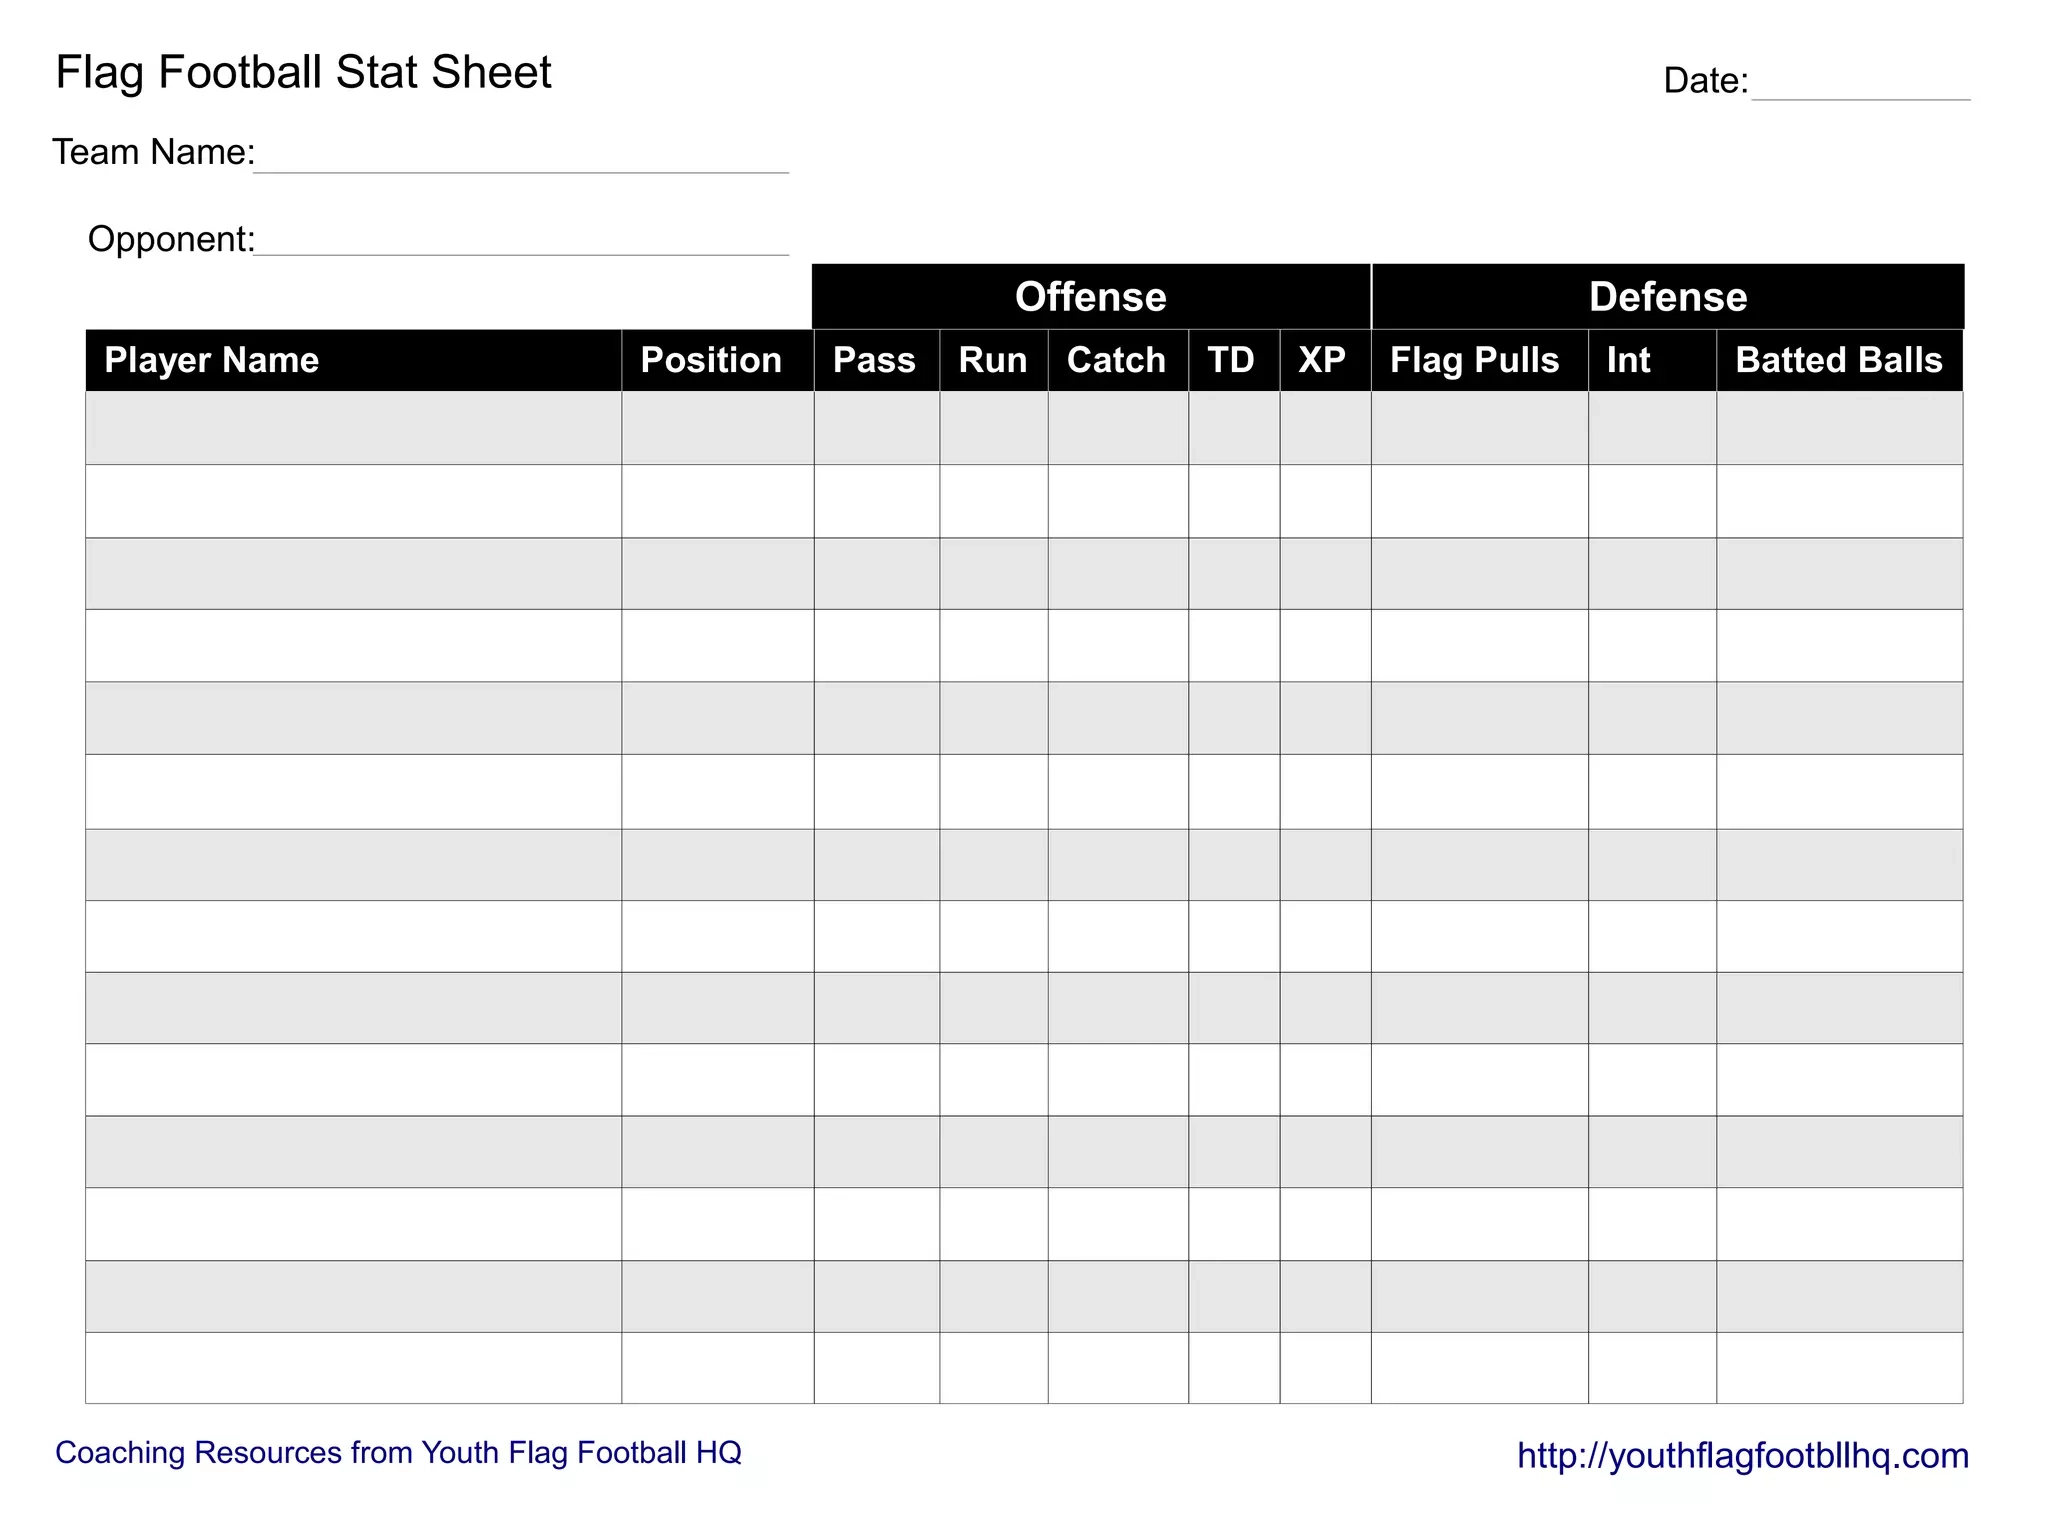
Task: Click the Batted Balls column header
Action: (1839, 360)
